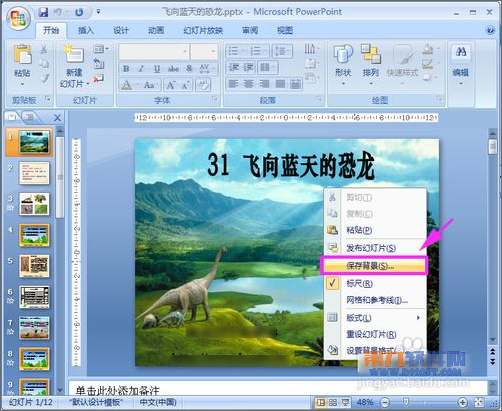Toggle Align Text Right
502x411 pixels.
[x=264, y=84]
